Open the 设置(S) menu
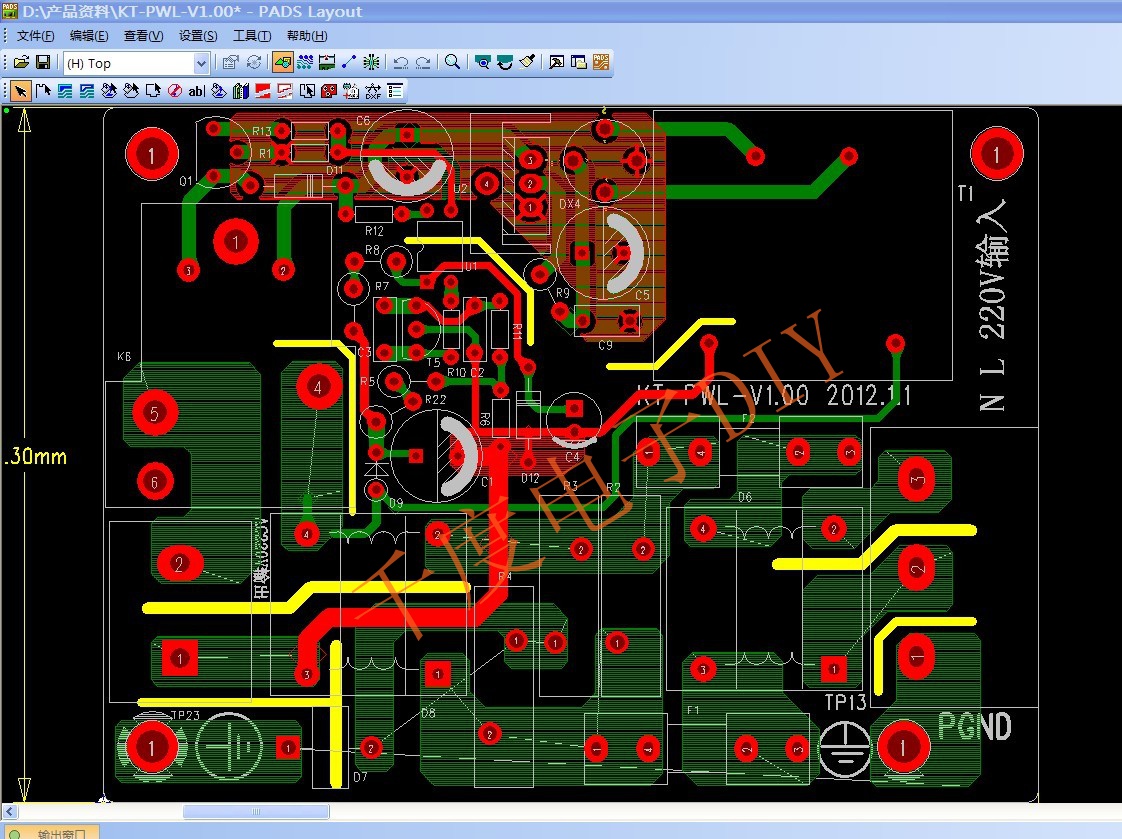Viewport: 1122px width, 839px height. (197, 36)
